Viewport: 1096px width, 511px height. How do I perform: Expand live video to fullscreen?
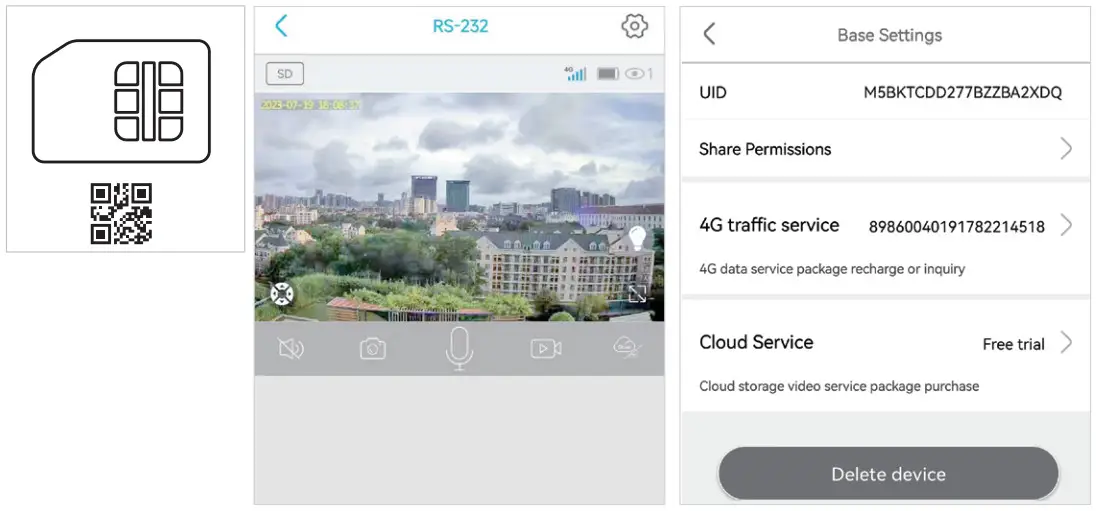point(637,293)
